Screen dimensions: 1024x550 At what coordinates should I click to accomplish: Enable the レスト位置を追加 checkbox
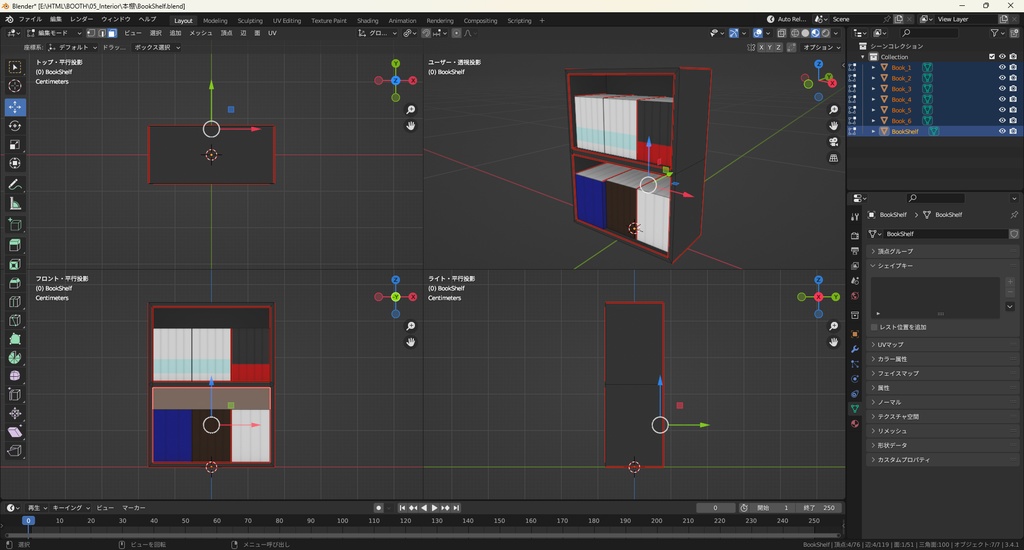(874, 327)
